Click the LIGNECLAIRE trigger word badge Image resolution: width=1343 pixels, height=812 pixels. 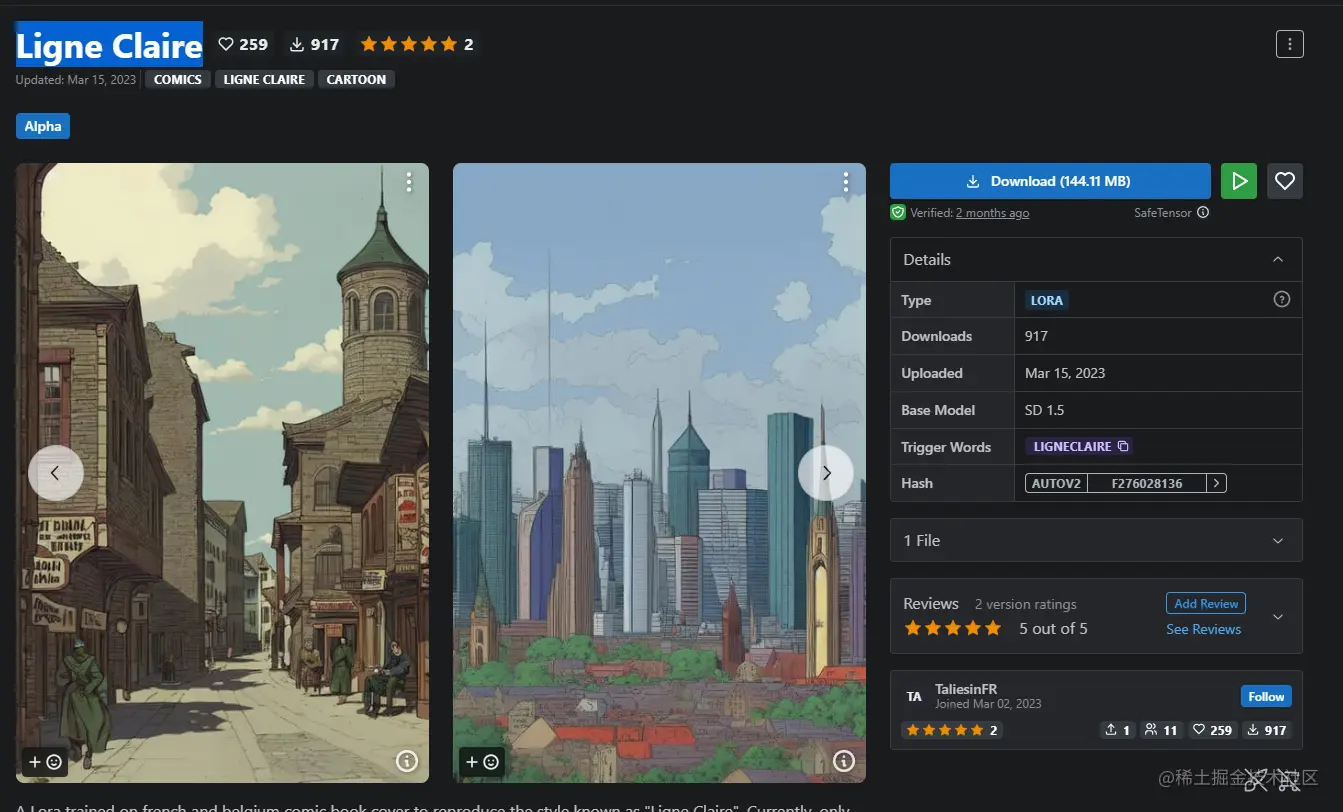pos(1079,446)
